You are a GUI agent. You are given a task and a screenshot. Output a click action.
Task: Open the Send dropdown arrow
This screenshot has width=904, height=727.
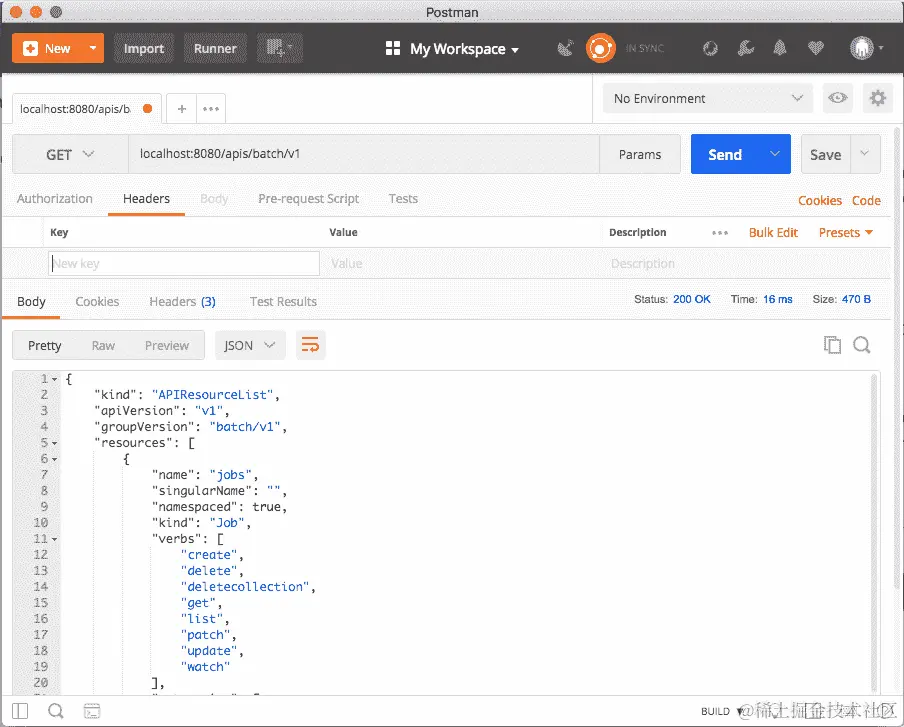(775, 154)
